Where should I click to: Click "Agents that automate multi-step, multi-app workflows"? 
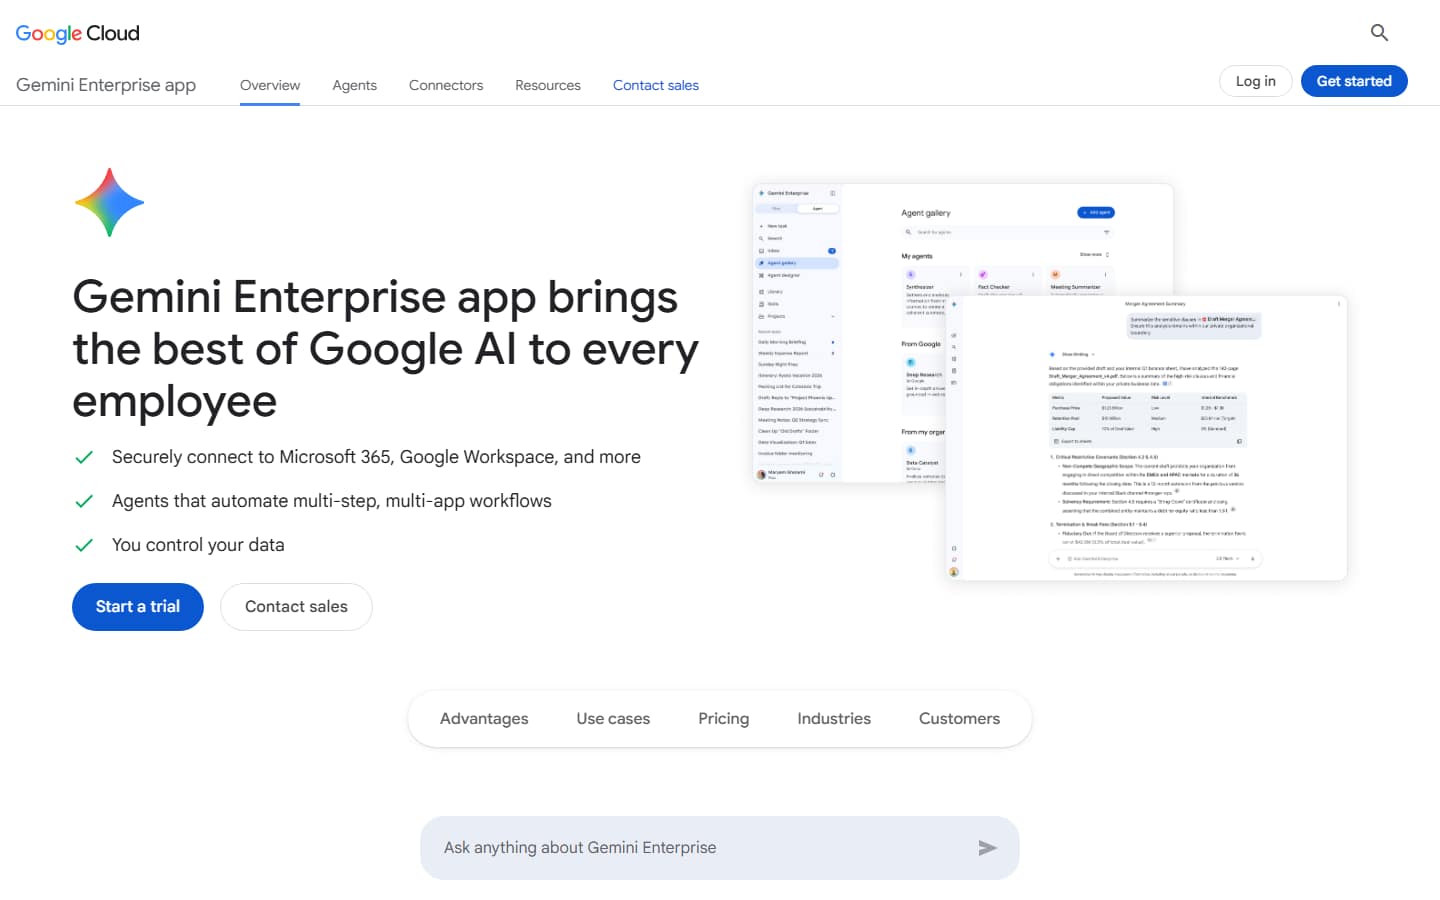coord(332,501)
